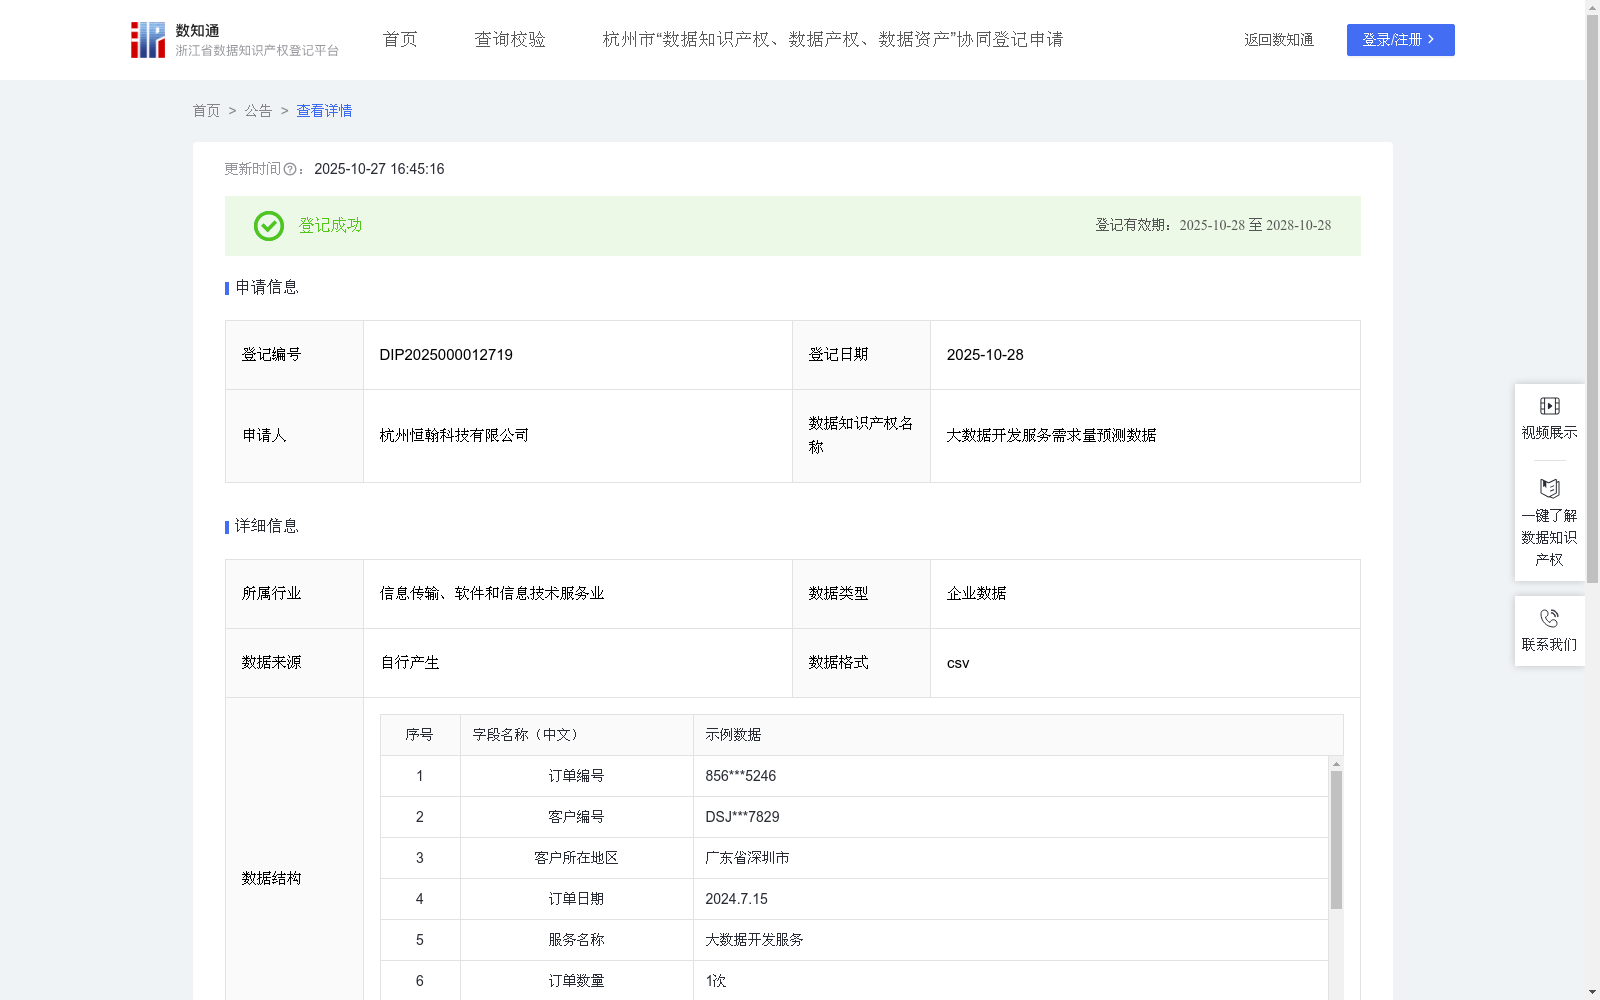Go to 首页 via the breadcrumb
Screen dimensions: 1600x1000
206,111
